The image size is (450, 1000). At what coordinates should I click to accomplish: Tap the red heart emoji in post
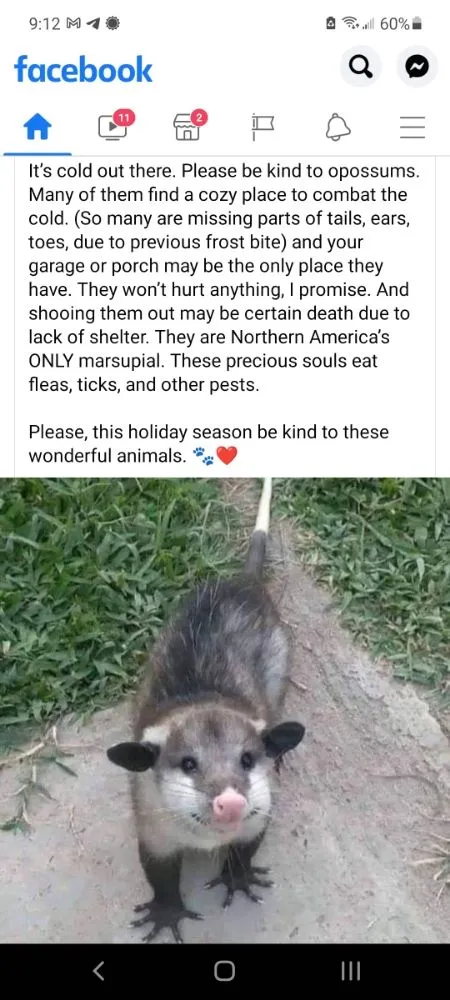pyautogui.click(x=226, y=456)
